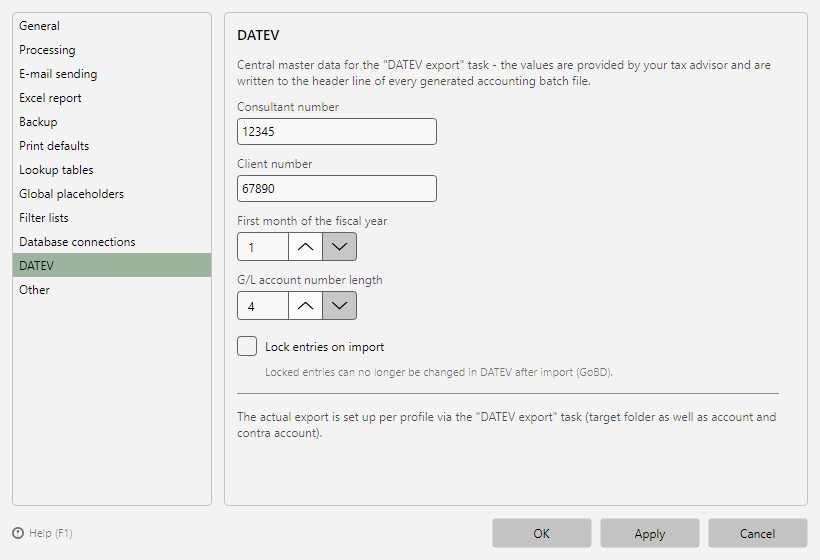The width and height of the screenshot is (820, 560).
Task: Open the Other settings page
Action: point(112,290)
